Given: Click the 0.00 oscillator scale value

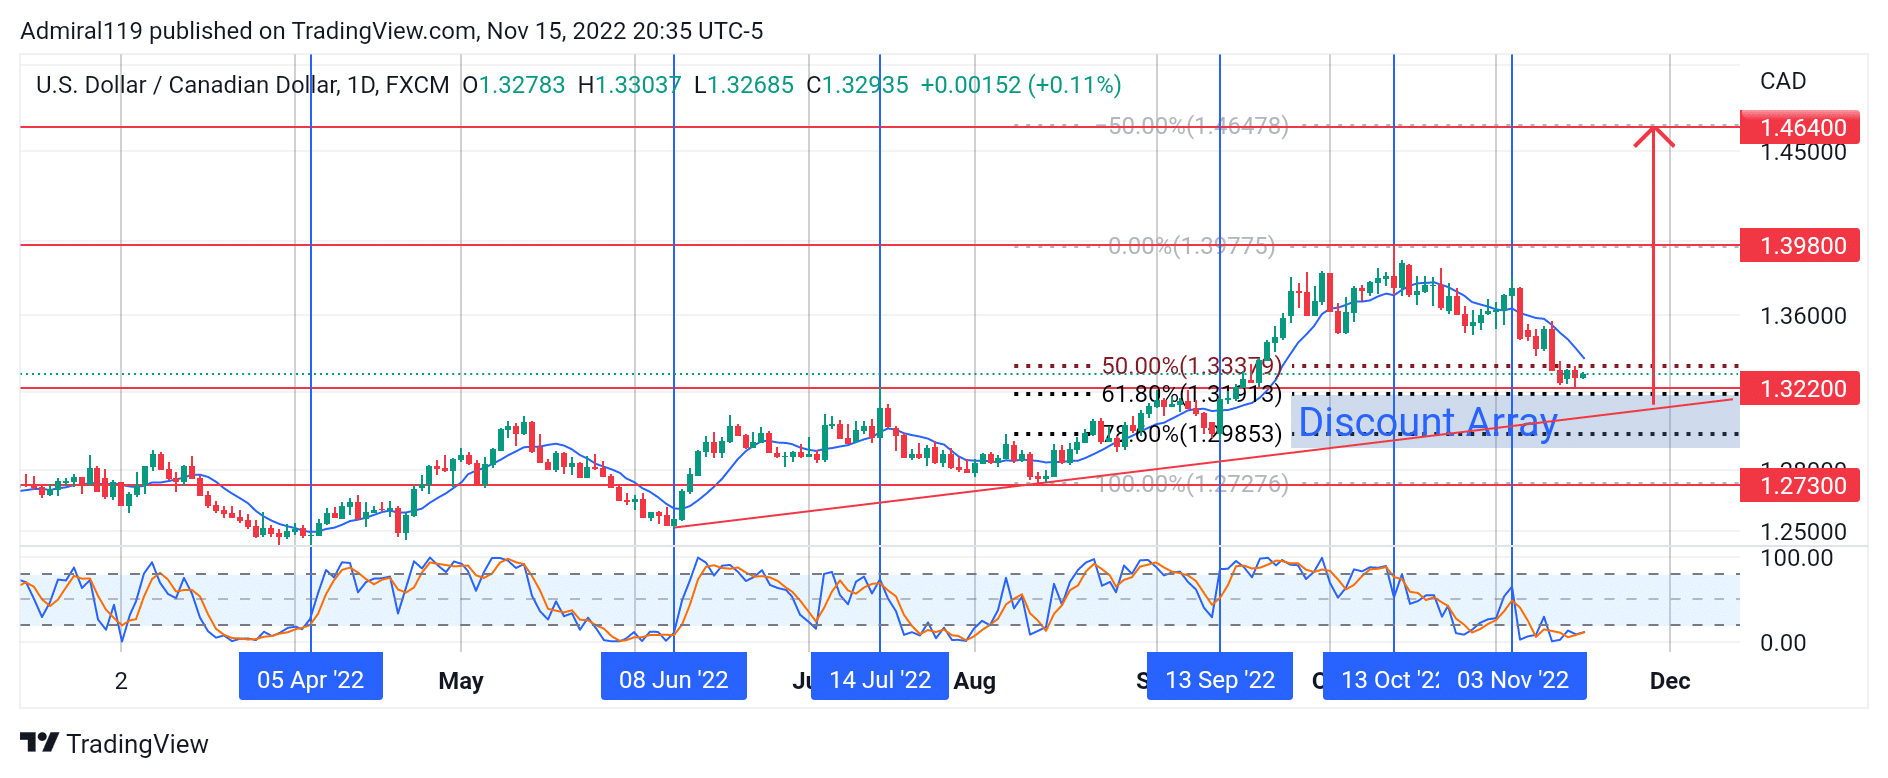Looking at the screenshot, I should [x=1783, y=643].
